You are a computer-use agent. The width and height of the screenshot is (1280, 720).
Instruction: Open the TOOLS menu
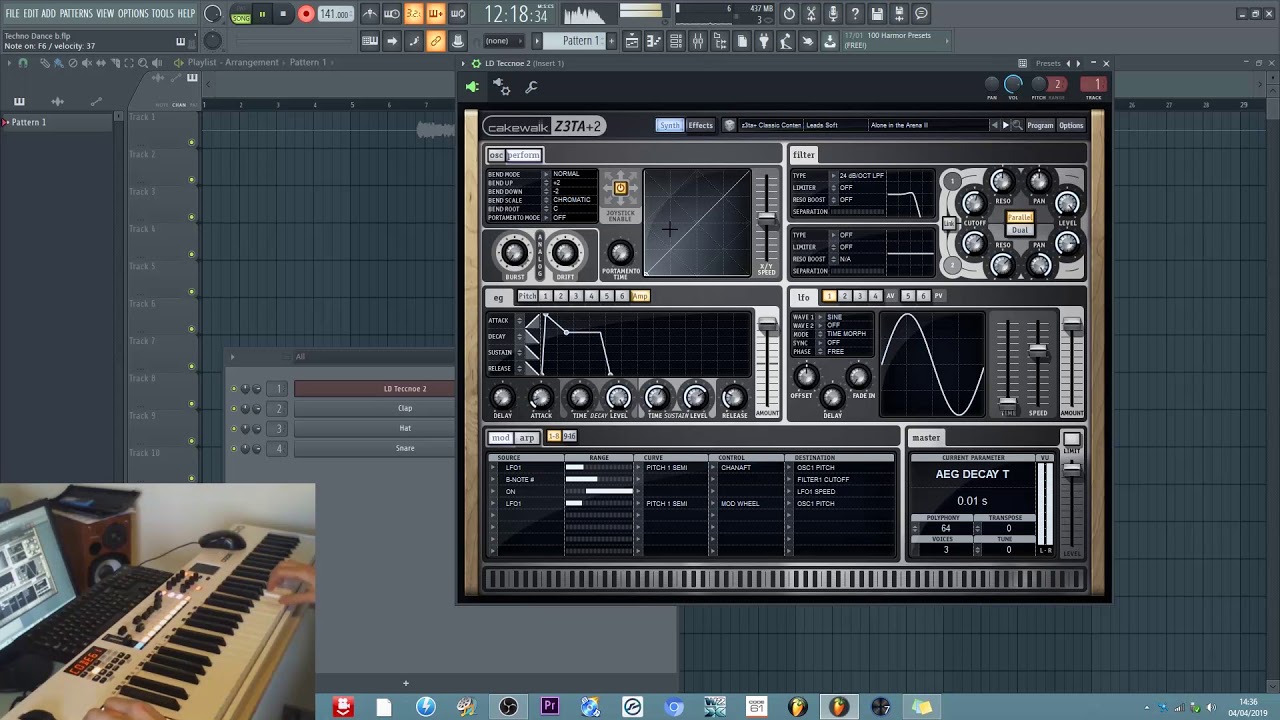(163, 13)
